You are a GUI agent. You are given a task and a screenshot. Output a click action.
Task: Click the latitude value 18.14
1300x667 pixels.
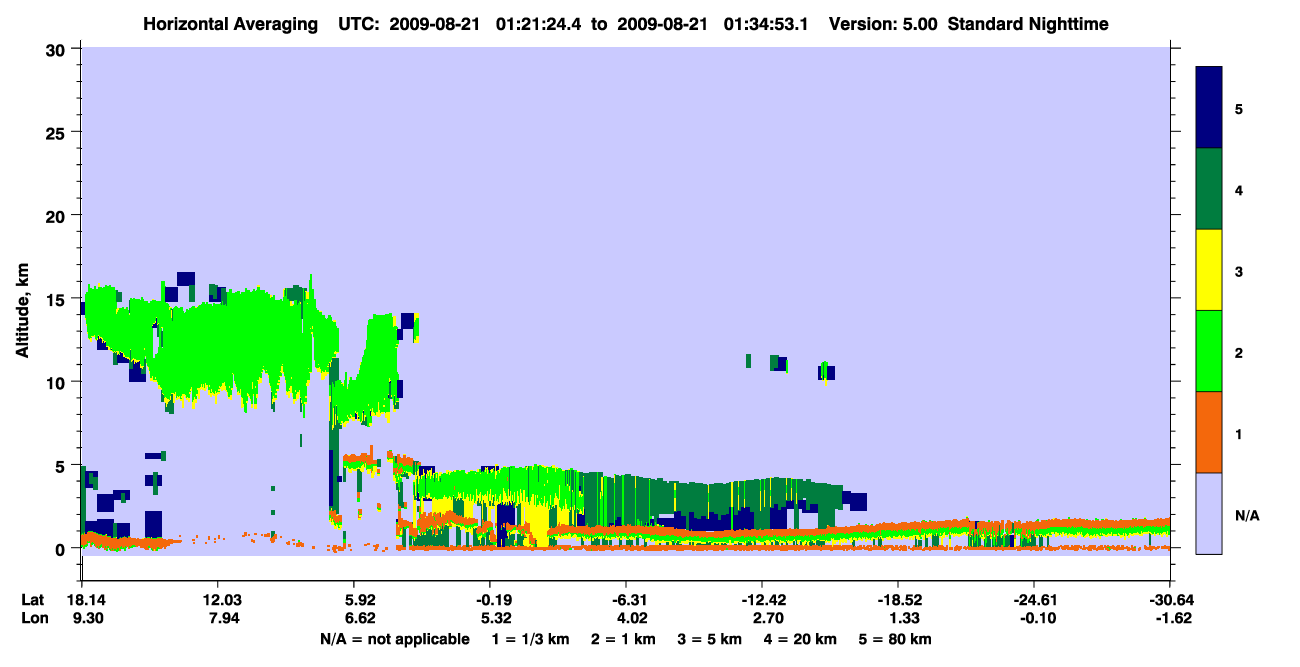coord(82,600)
